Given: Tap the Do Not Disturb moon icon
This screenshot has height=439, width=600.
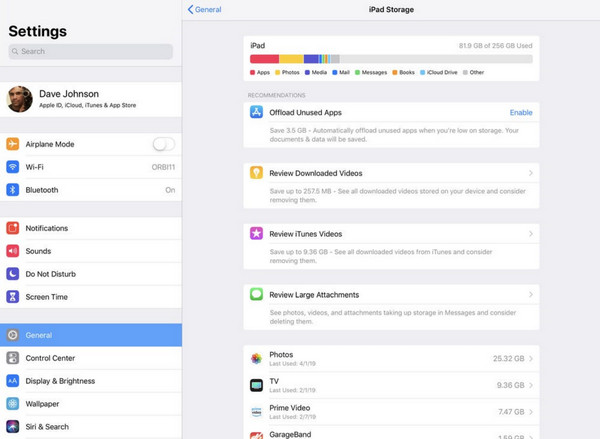Looking at the screenshot, I should pos(13,274).
